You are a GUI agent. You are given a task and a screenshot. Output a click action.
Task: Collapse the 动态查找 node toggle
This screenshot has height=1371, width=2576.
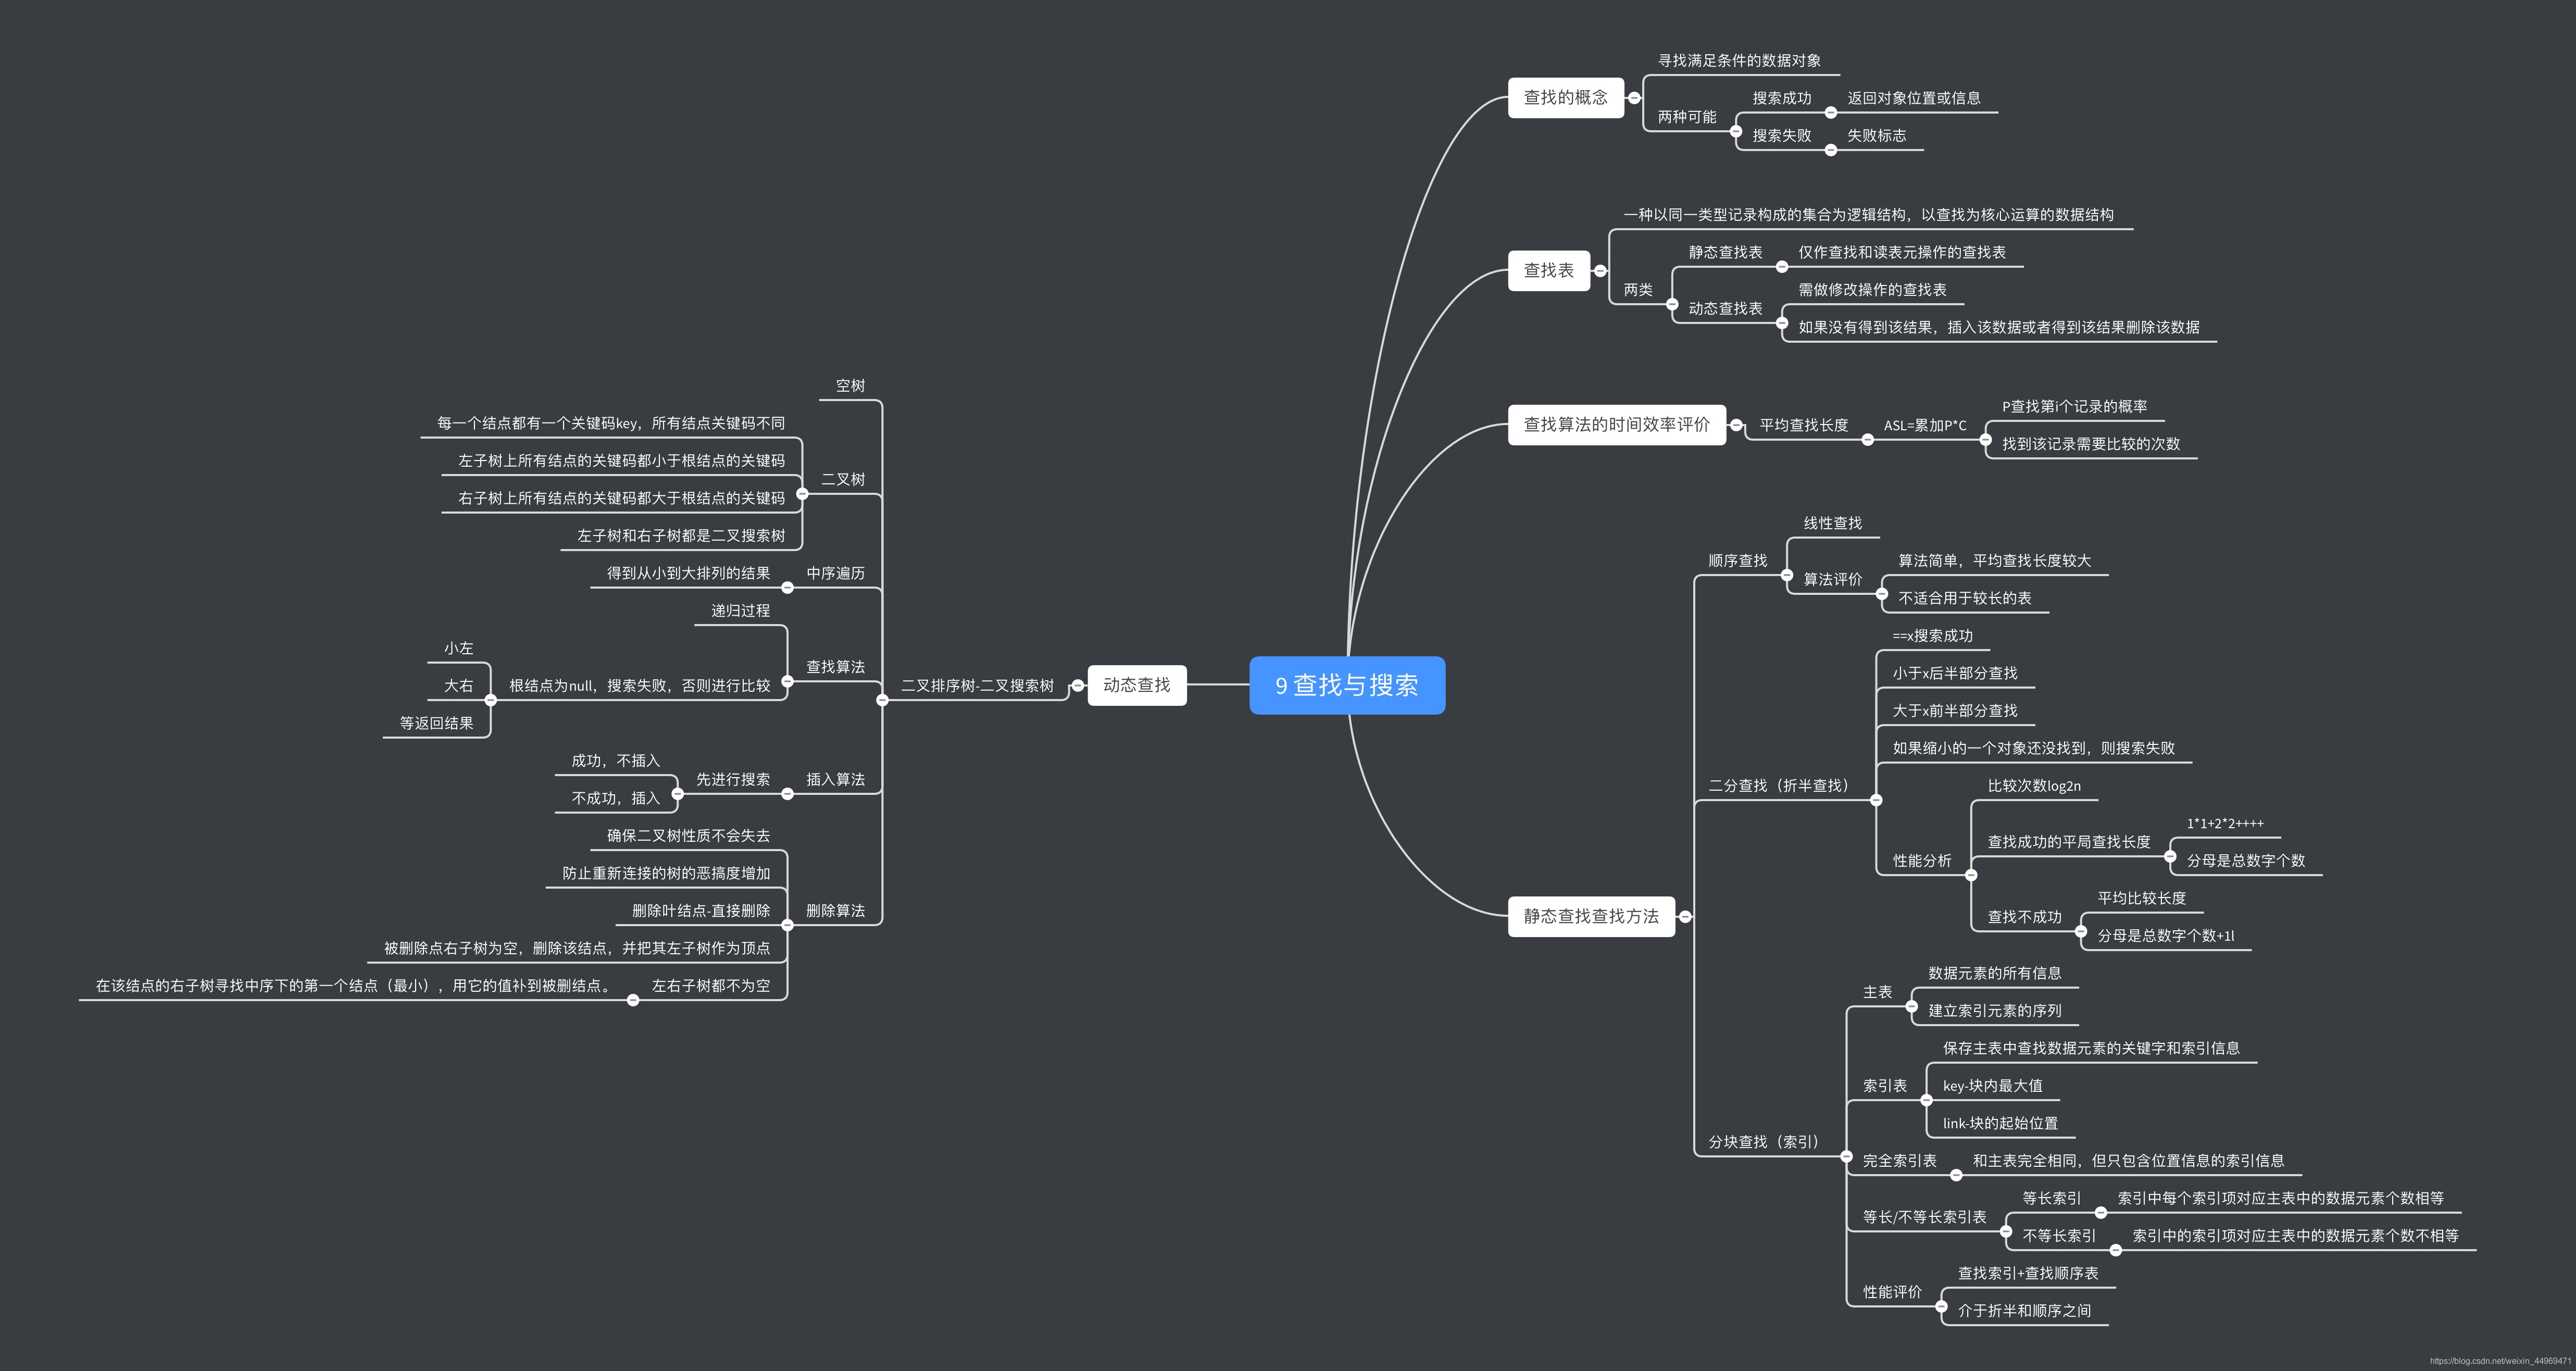click(x=1077, y=686)
